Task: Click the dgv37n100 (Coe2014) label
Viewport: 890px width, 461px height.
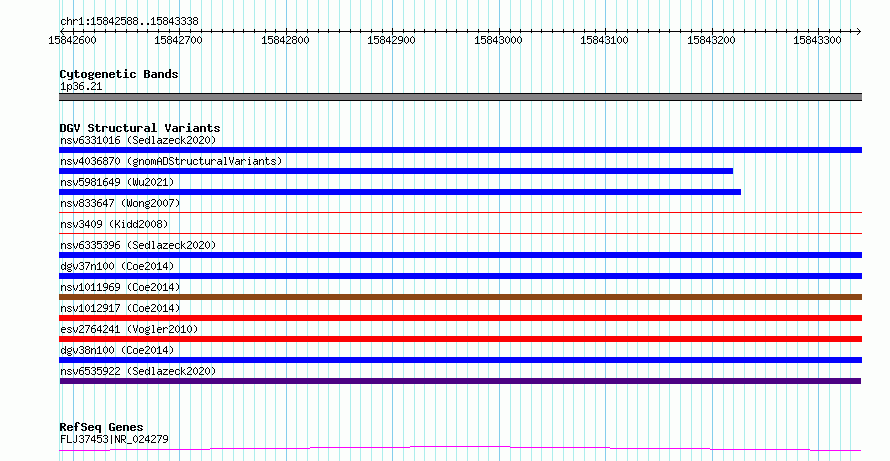Action: [117, 266]
